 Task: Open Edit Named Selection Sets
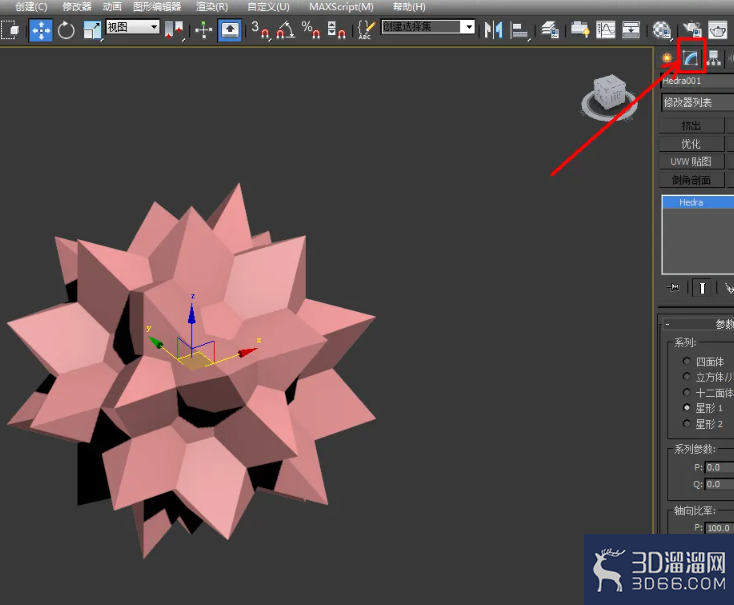point(366,30)
